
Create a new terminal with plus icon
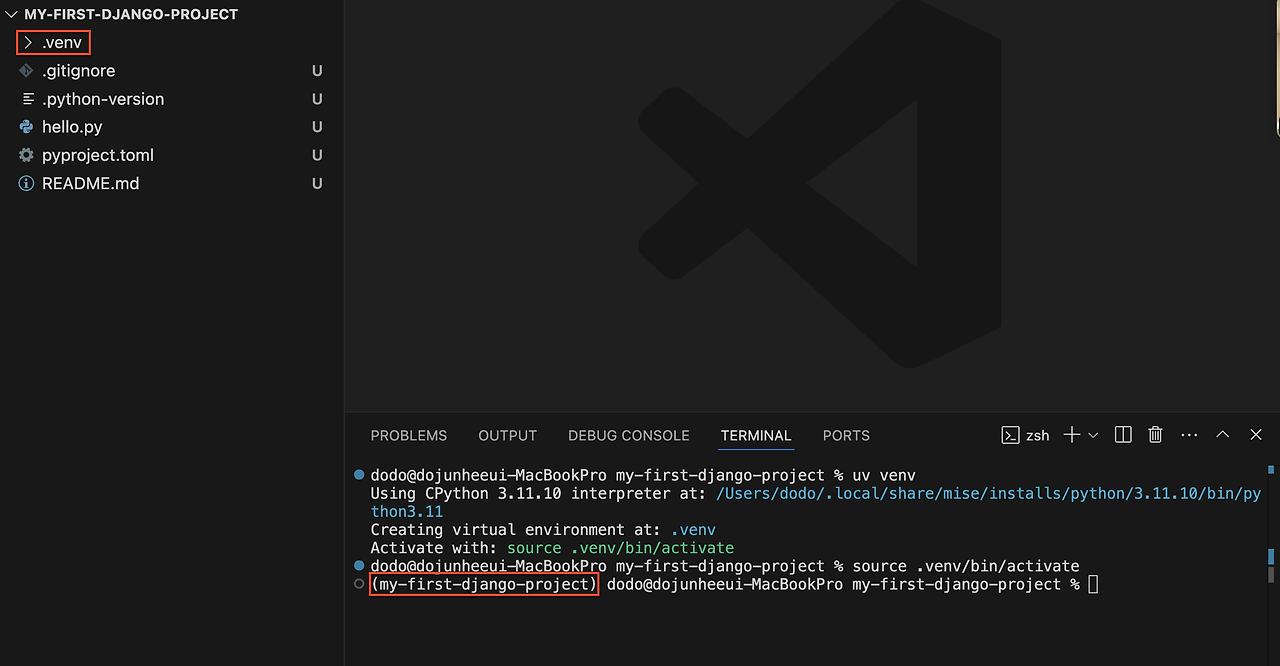tap(1072, 435)
